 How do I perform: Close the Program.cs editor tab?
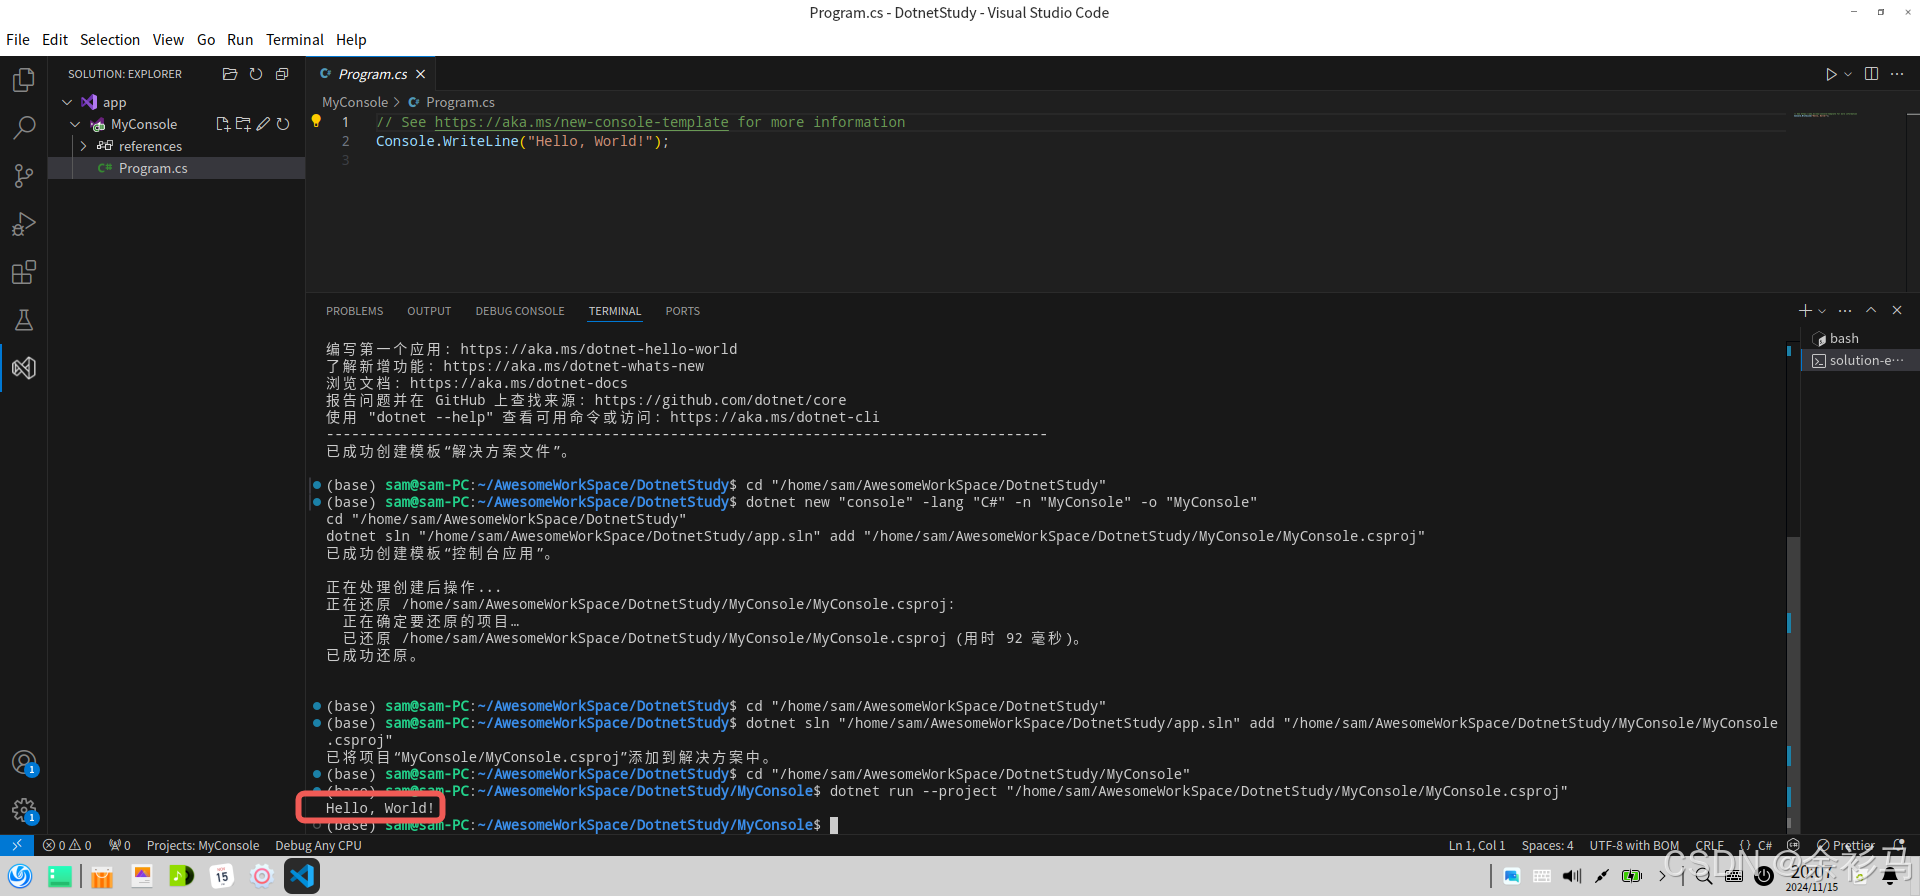tap(421, 74)
